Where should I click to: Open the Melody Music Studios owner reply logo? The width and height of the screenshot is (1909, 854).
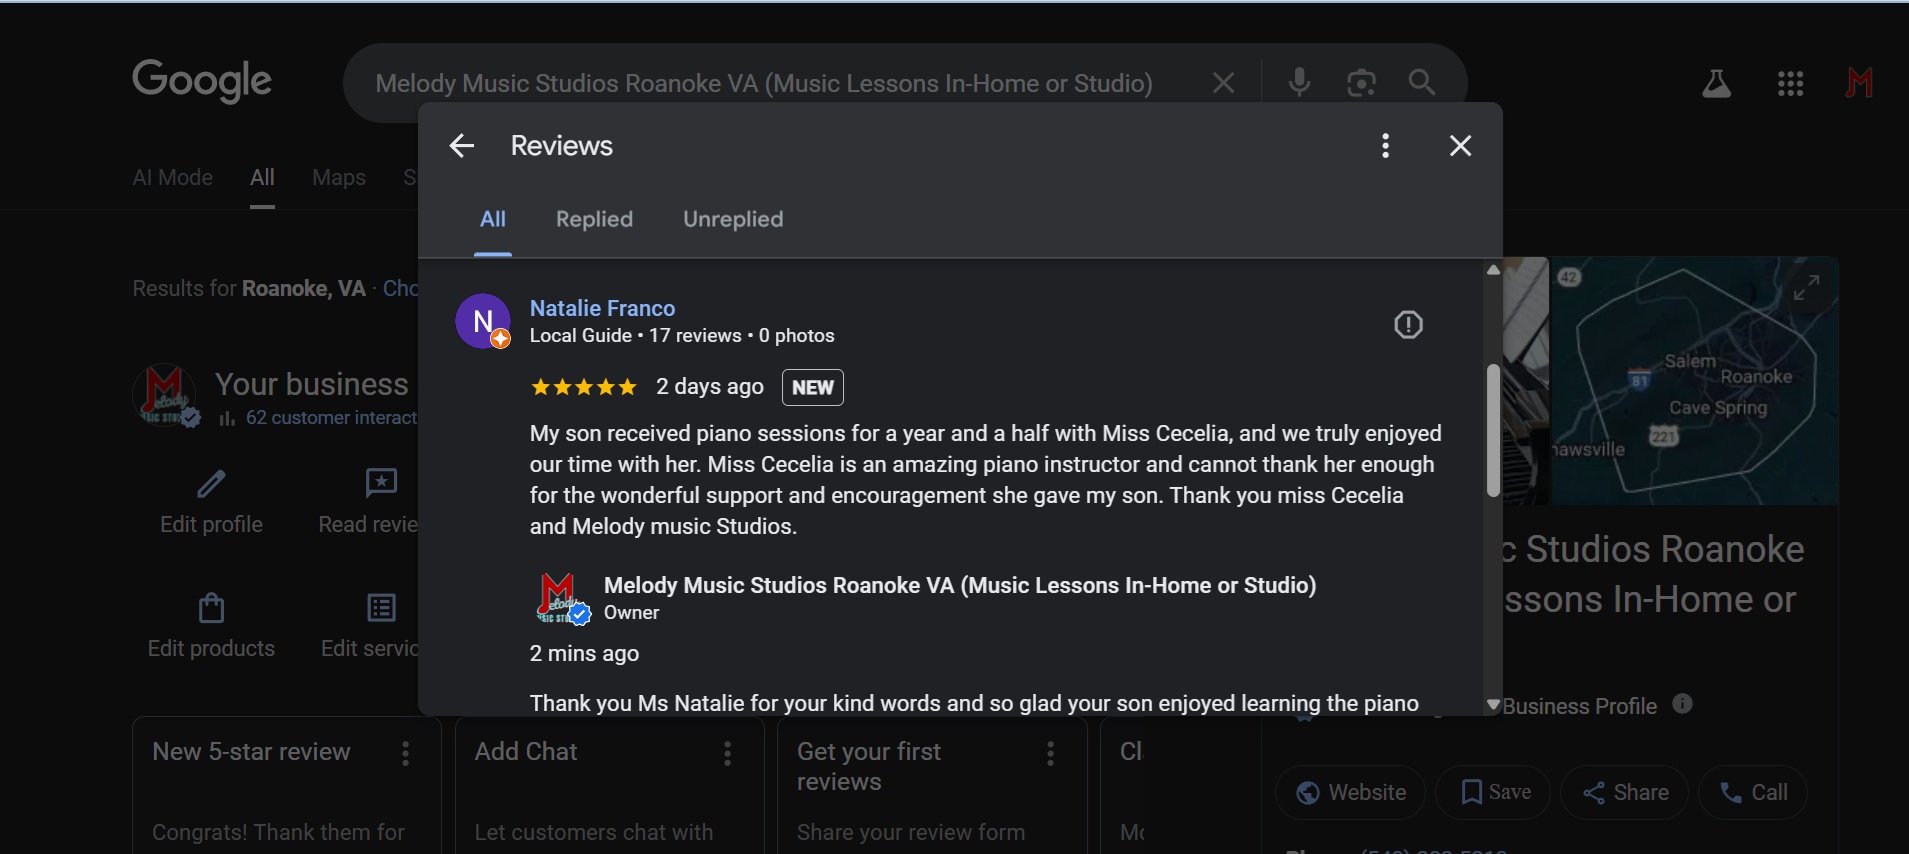coord(564,598)
